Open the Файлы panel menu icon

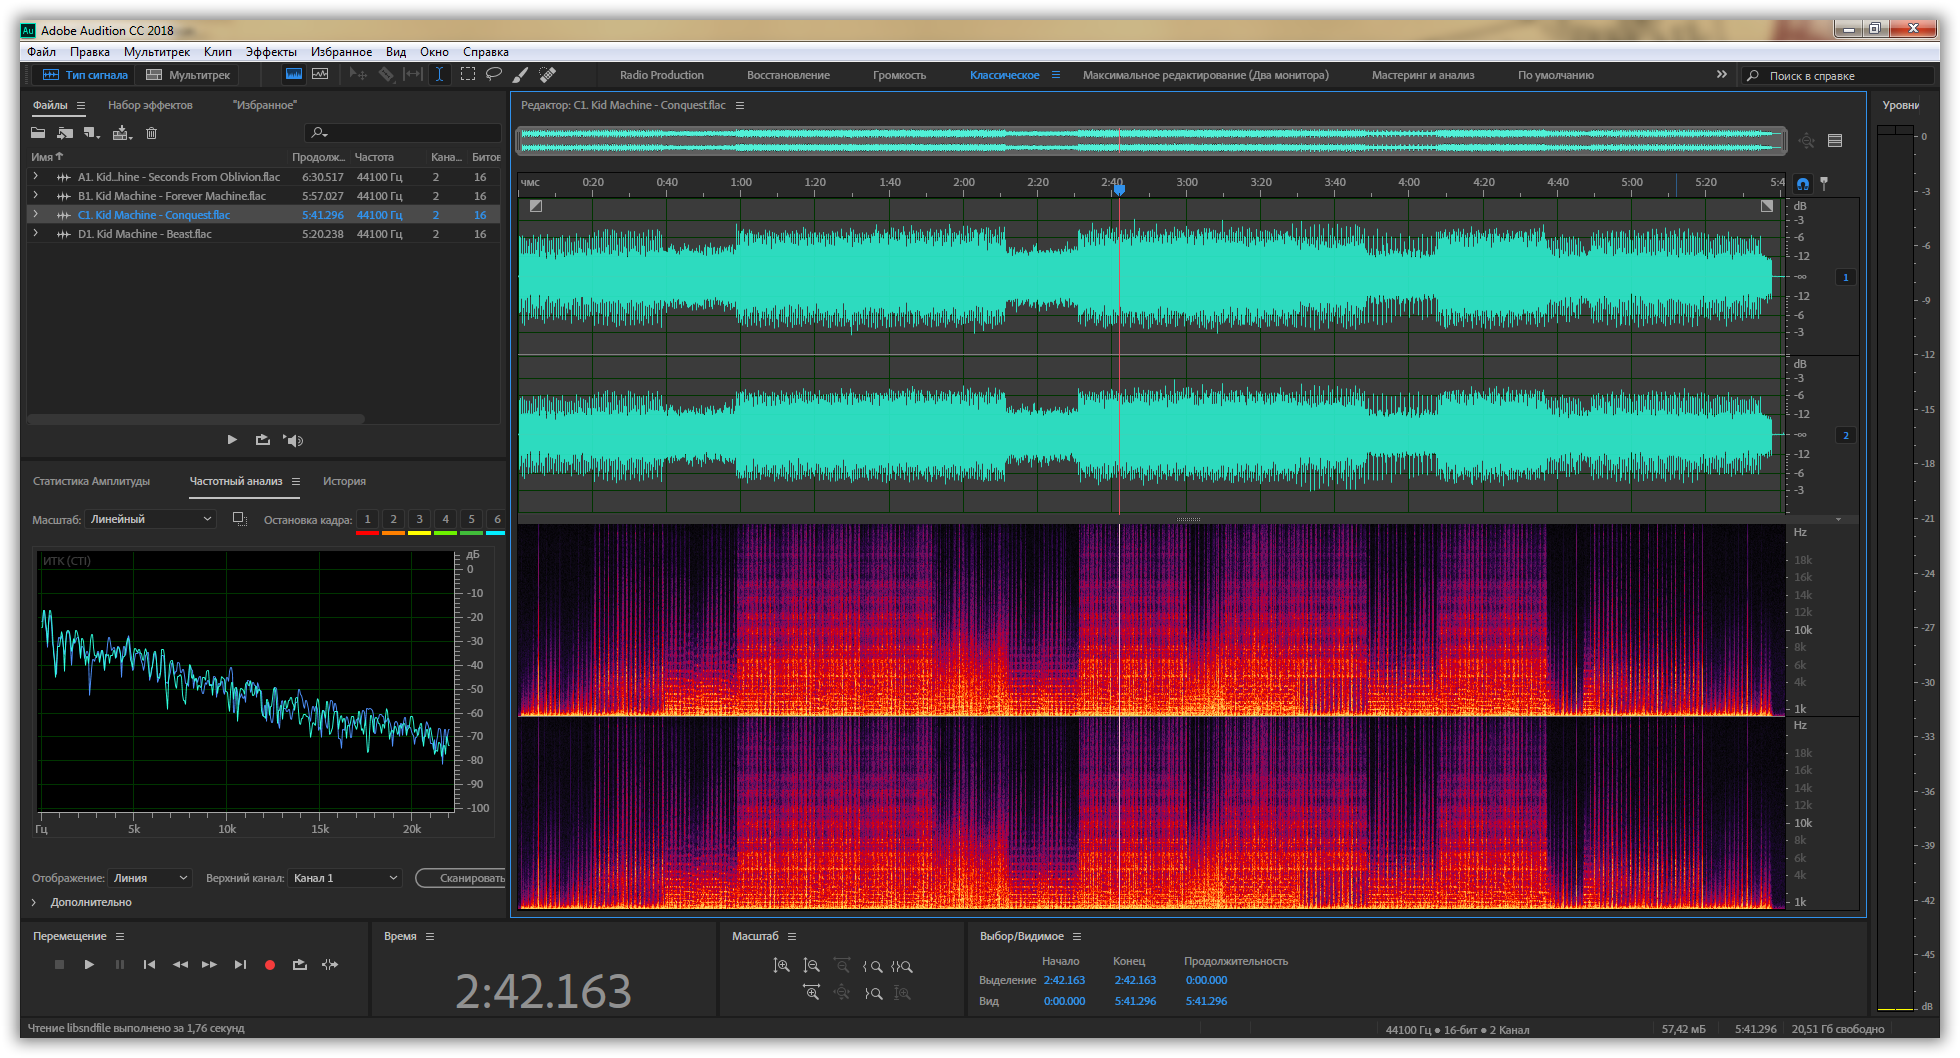coord(81,105)
